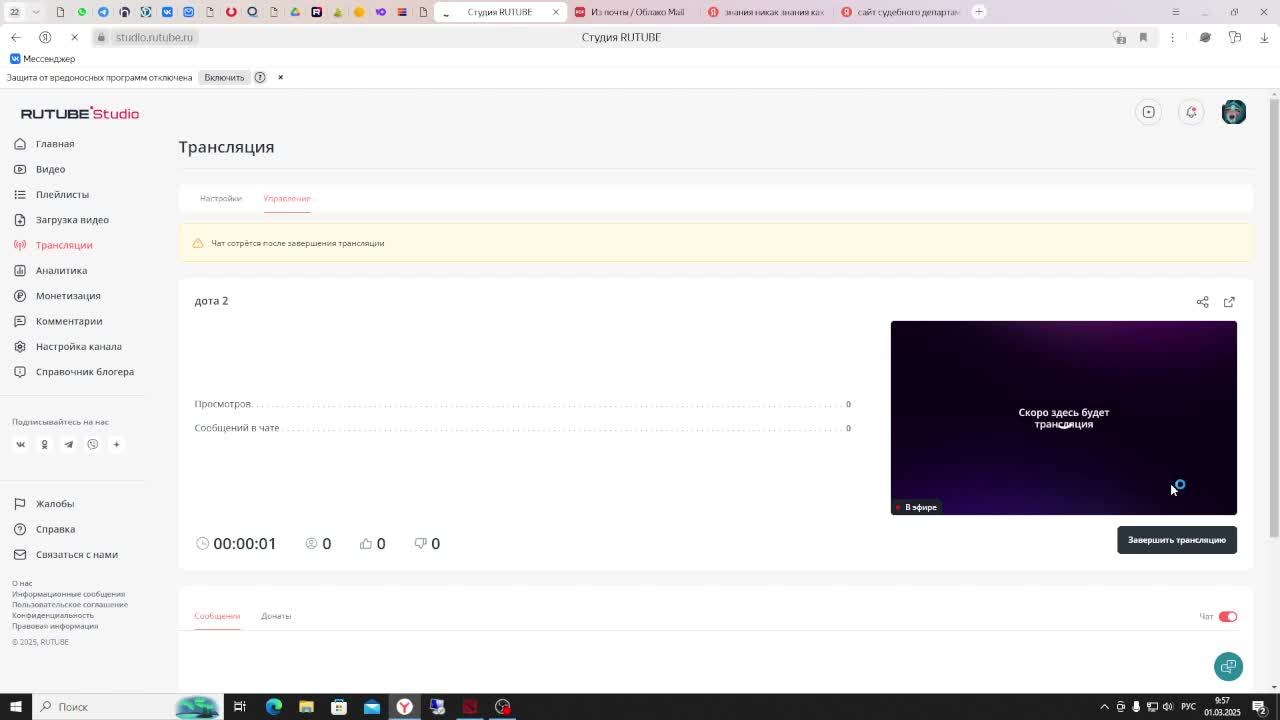Toggle the Чат switch off
This screenshot has width=1280, height=720.
(x=1228, y=616)
